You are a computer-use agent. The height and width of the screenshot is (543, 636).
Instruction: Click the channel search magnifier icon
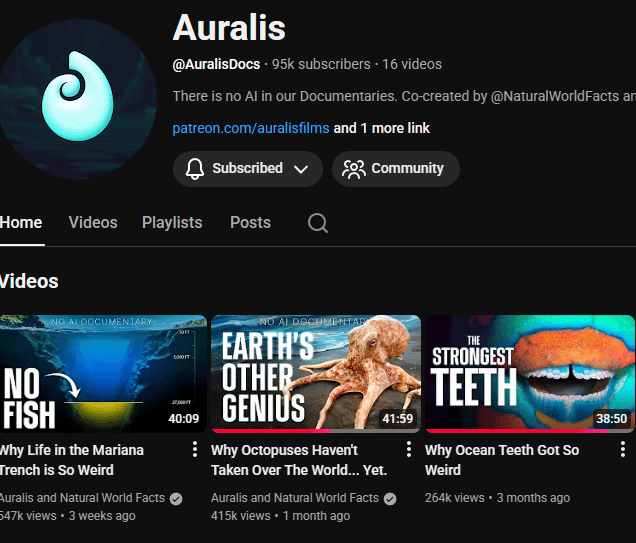(318, 223)
